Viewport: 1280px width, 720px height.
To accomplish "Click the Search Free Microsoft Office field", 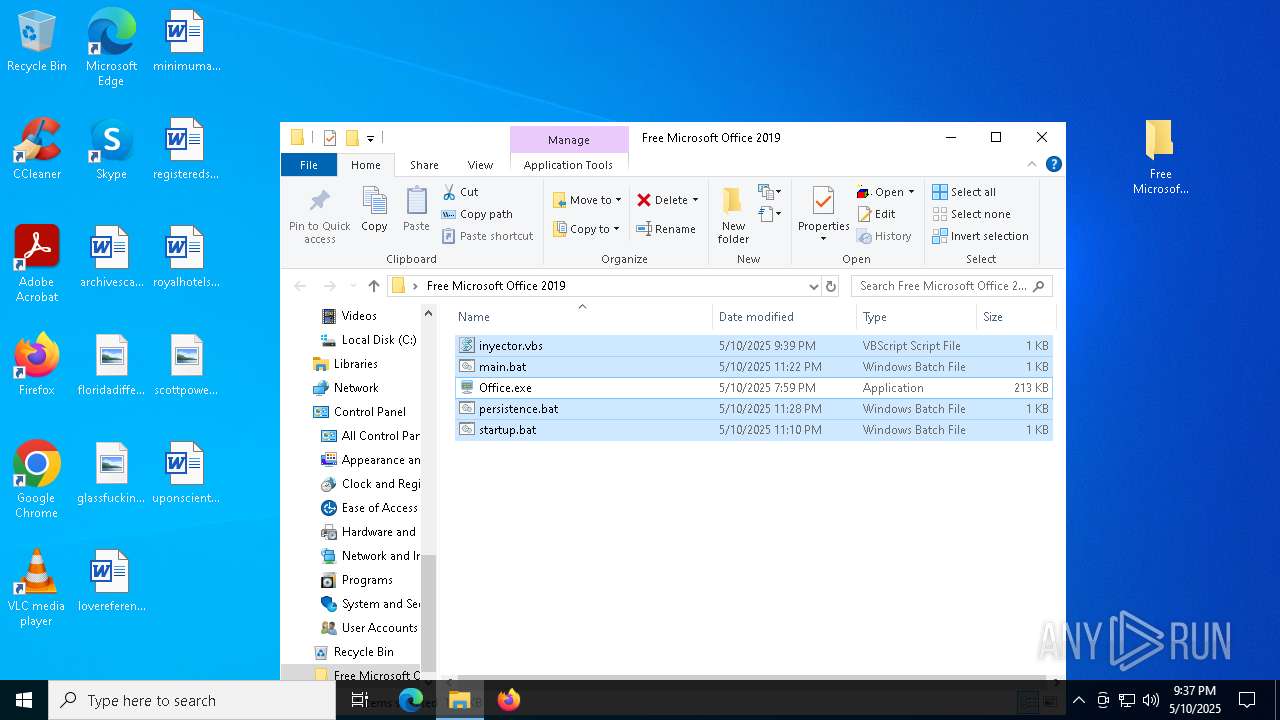I will tap(951, 286).
